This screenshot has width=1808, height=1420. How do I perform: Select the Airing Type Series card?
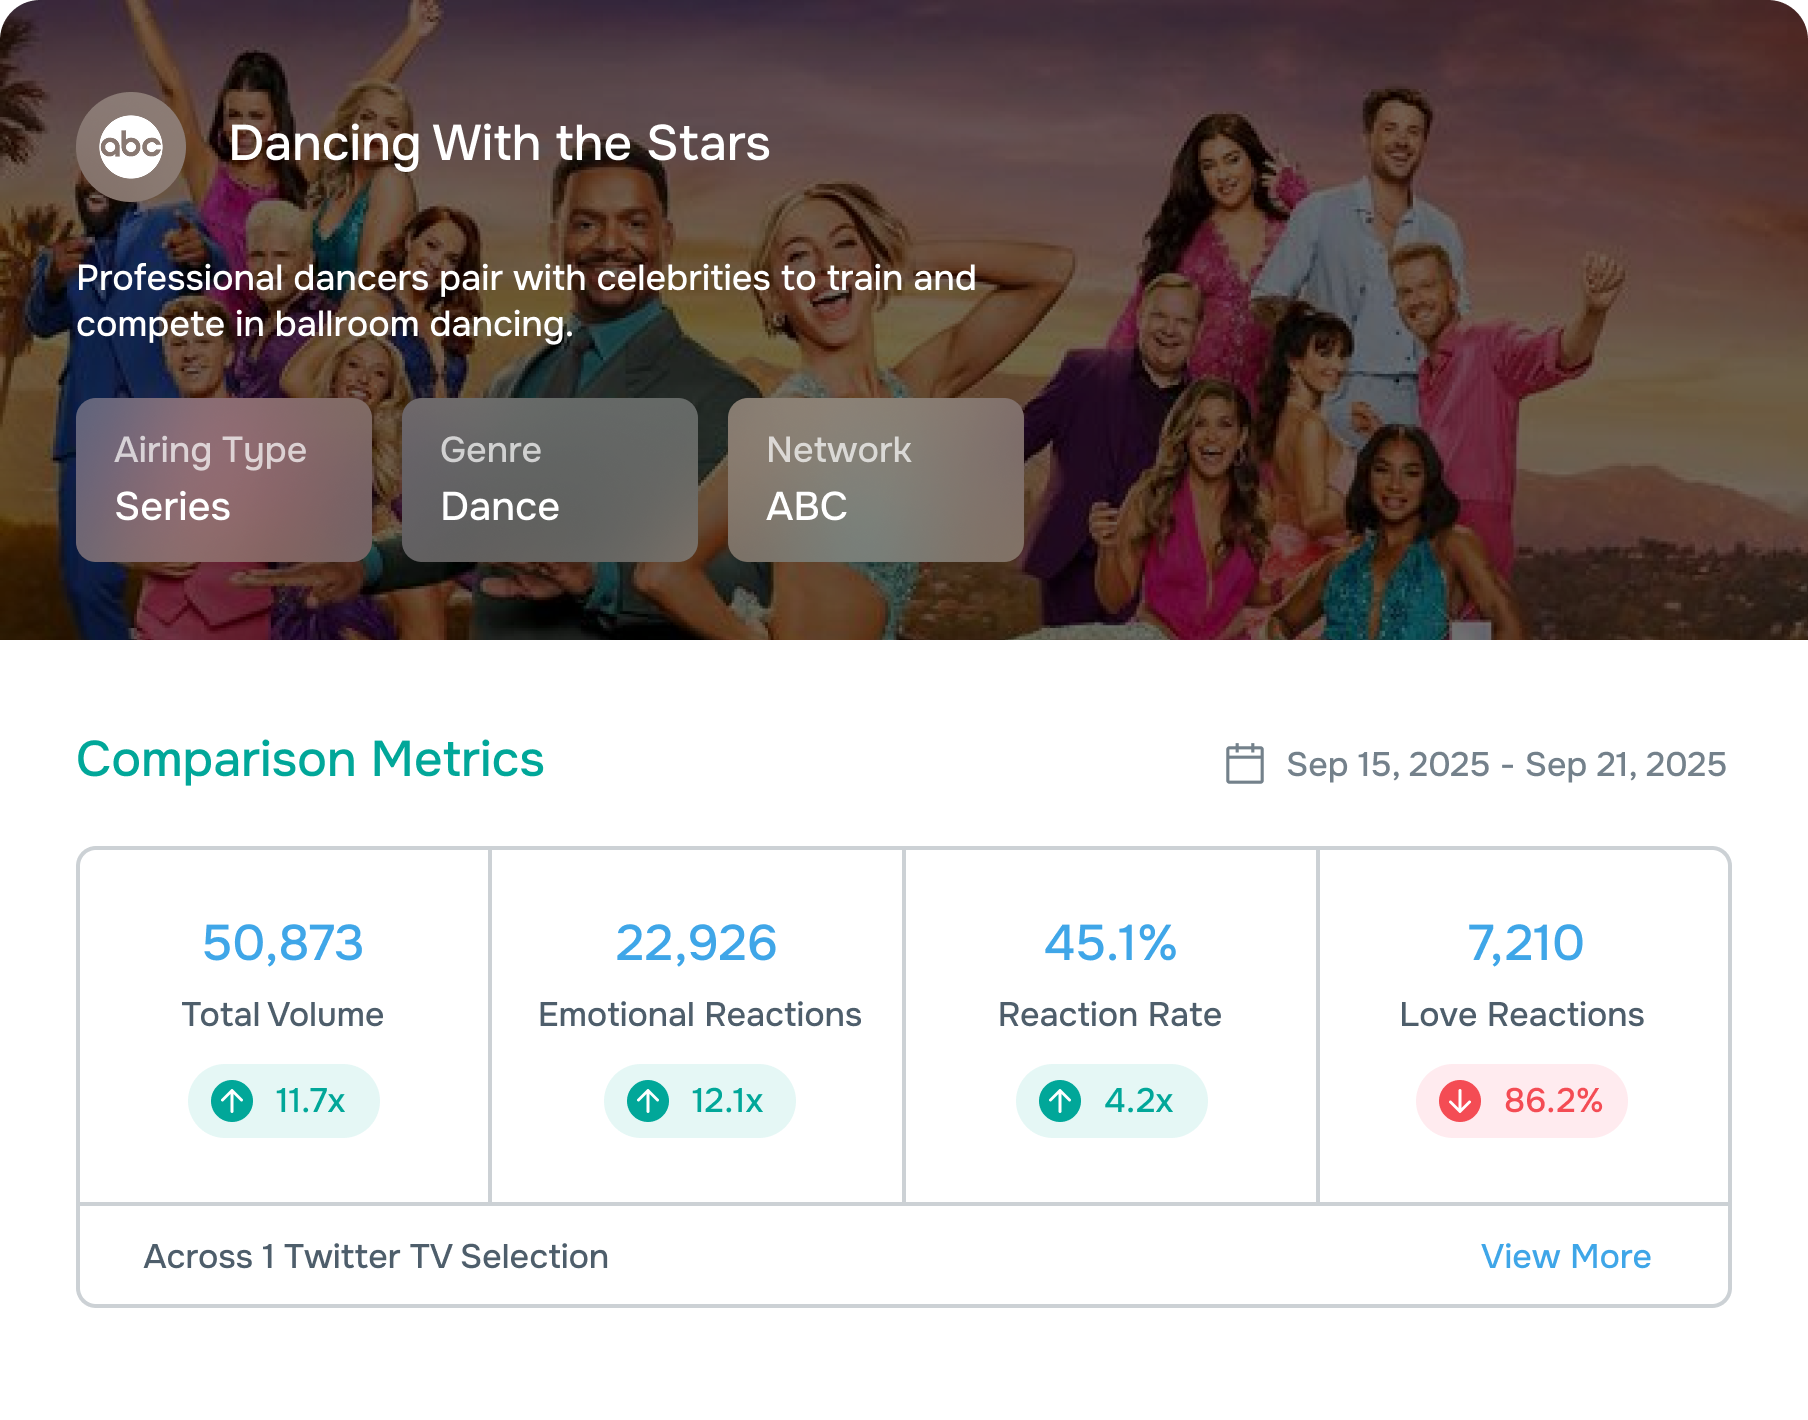click(x=224, y=480)
